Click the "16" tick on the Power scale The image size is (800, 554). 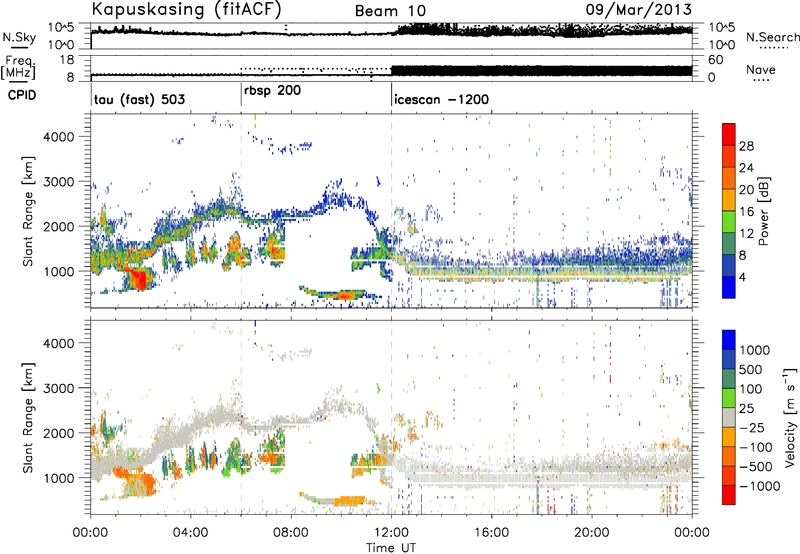(x=746, y=212)
